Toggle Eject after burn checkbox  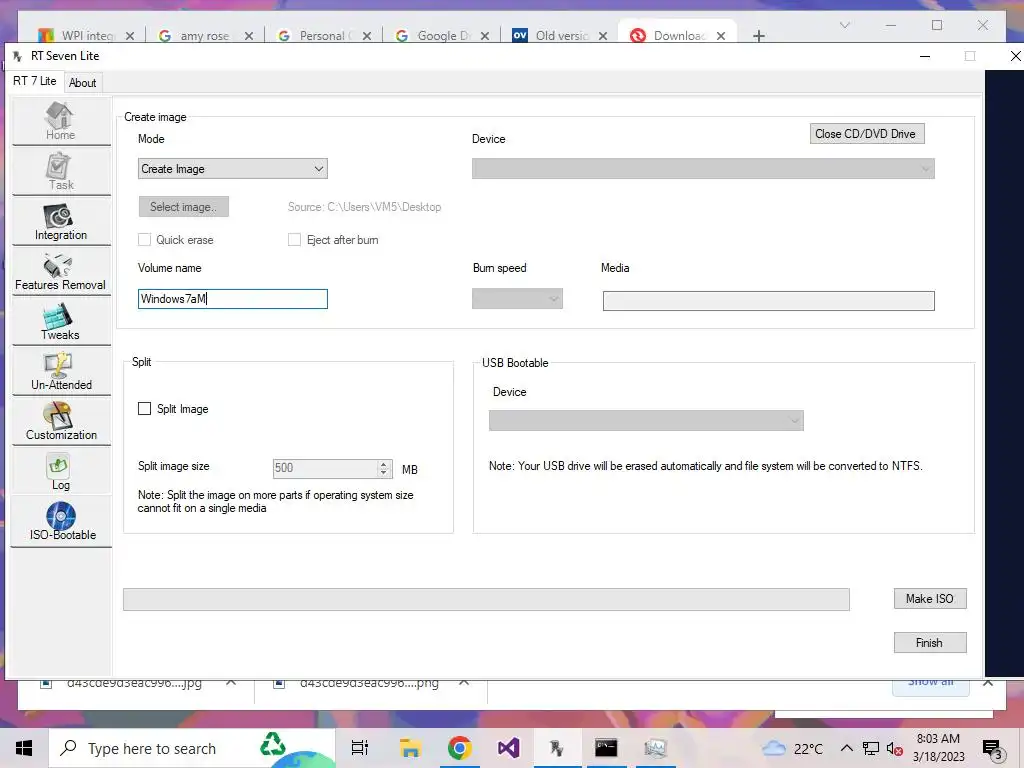click(295, 240)
